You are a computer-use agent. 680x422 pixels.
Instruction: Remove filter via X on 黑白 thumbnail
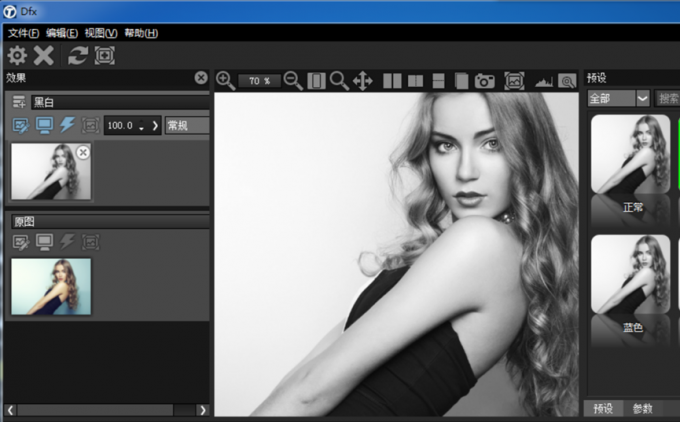[83, 152]
